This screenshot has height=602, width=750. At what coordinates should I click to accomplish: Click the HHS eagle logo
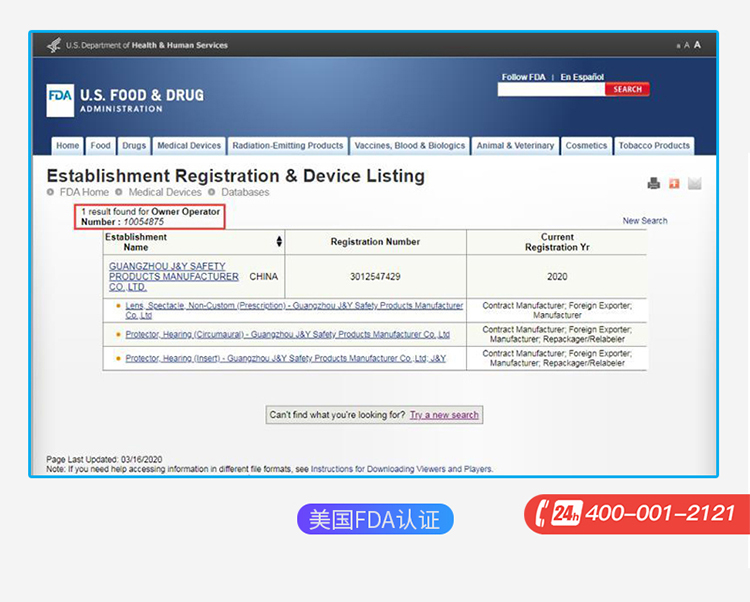[54, 45]
